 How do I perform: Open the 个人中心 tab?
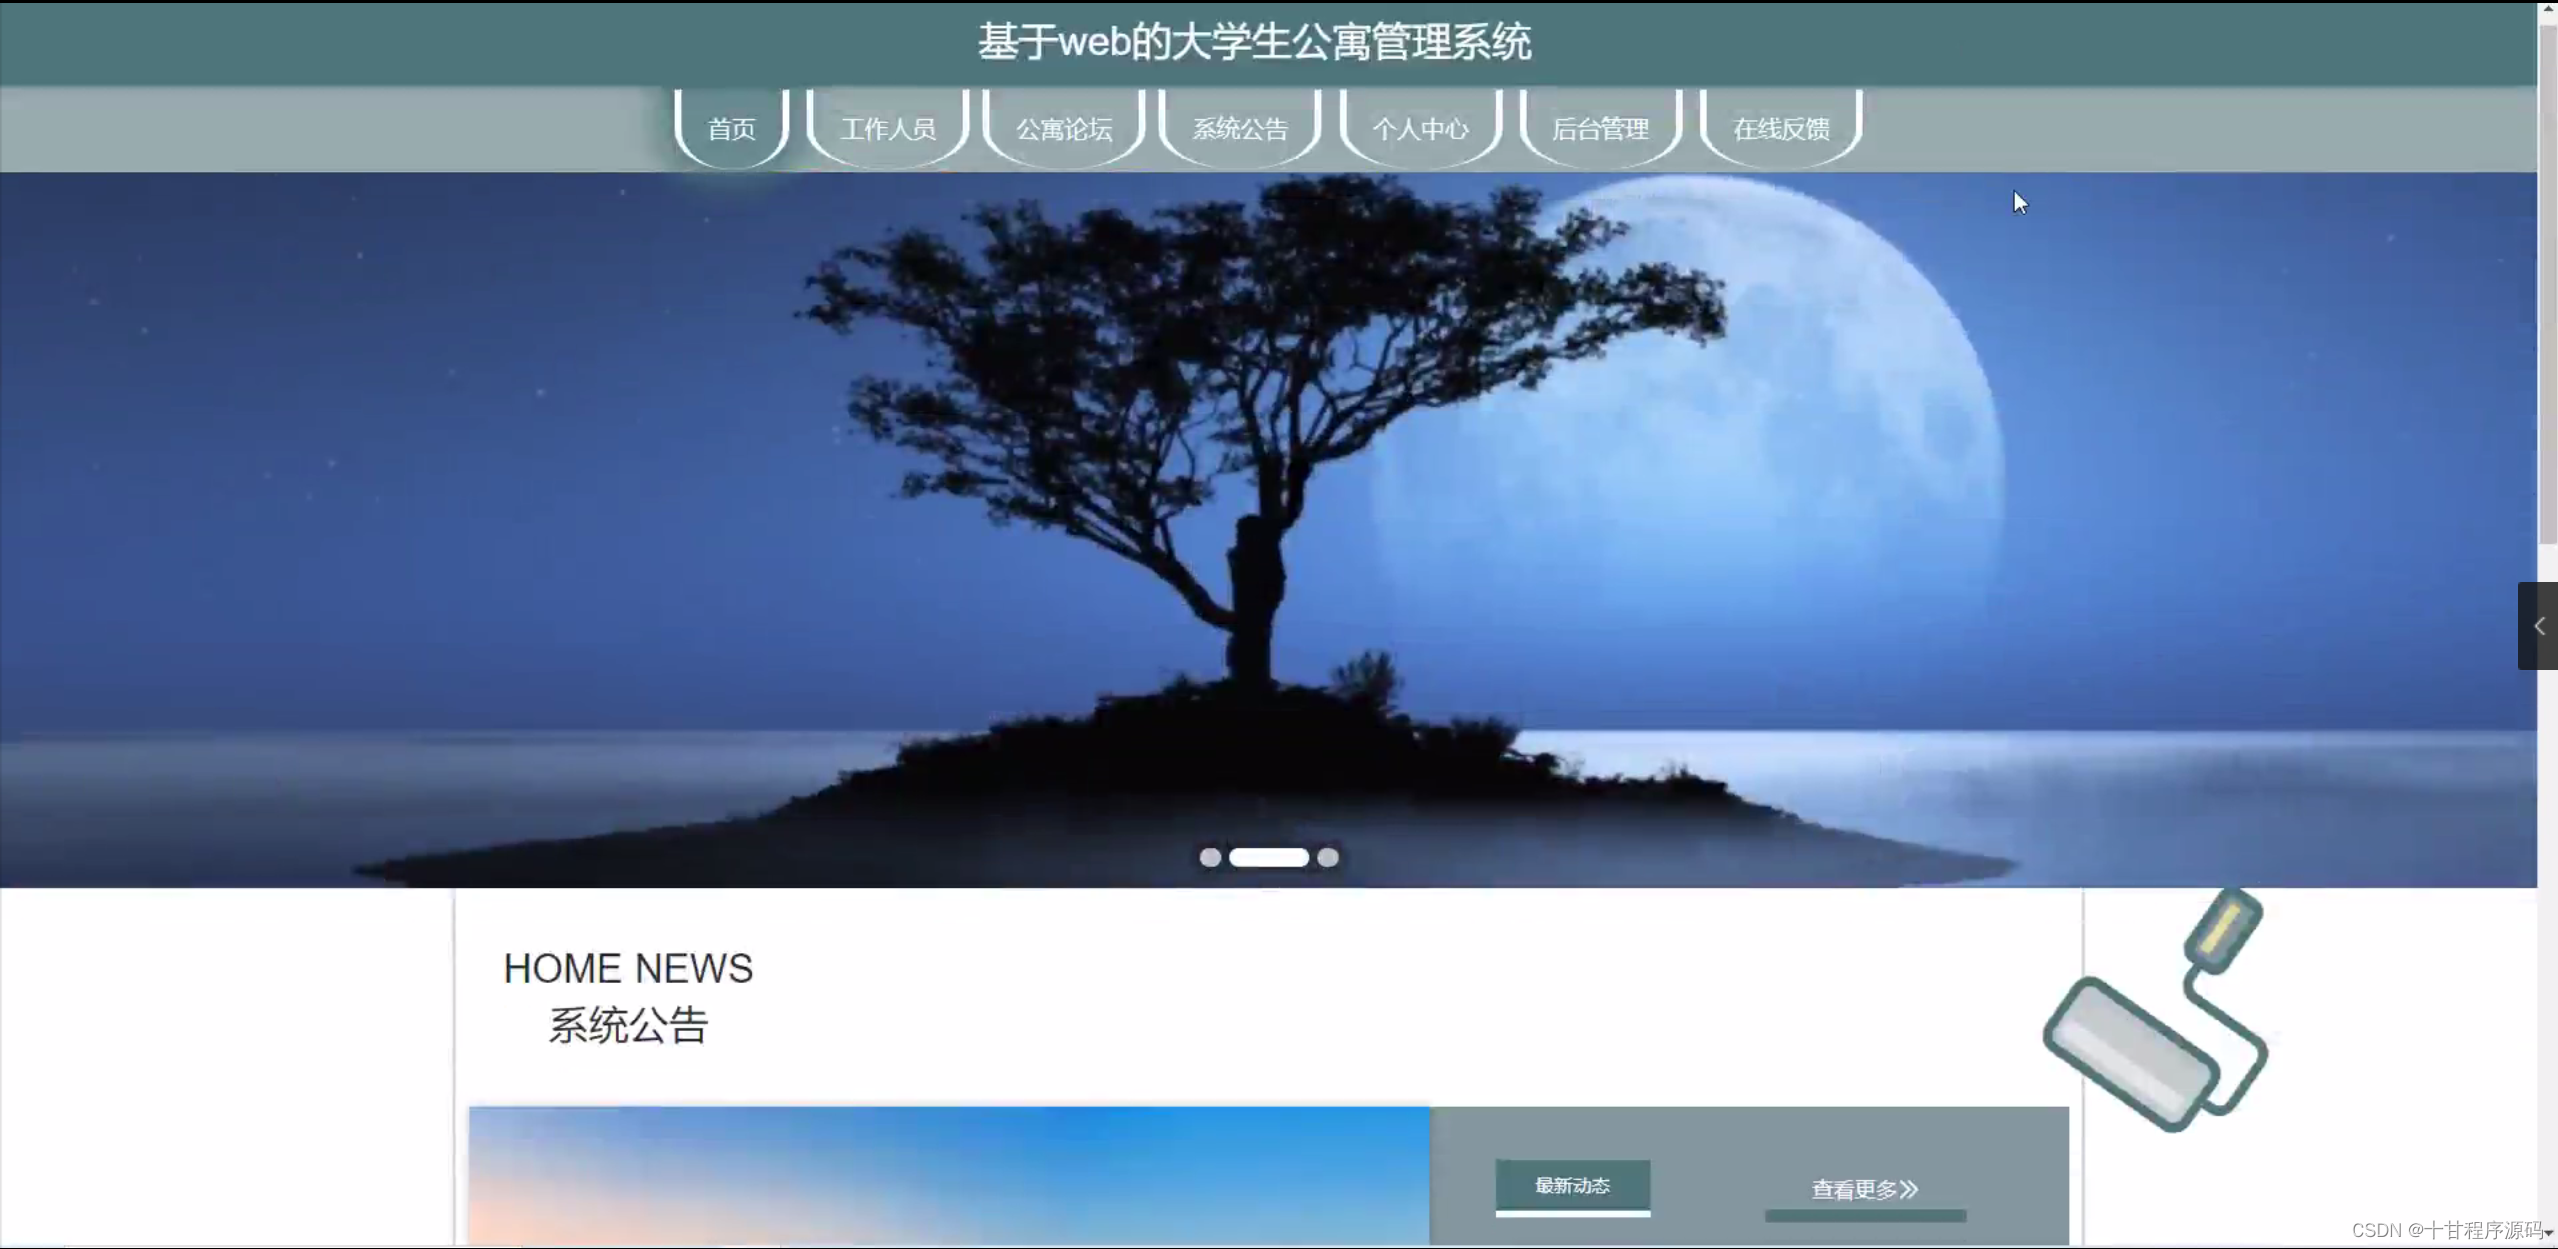1420,129
